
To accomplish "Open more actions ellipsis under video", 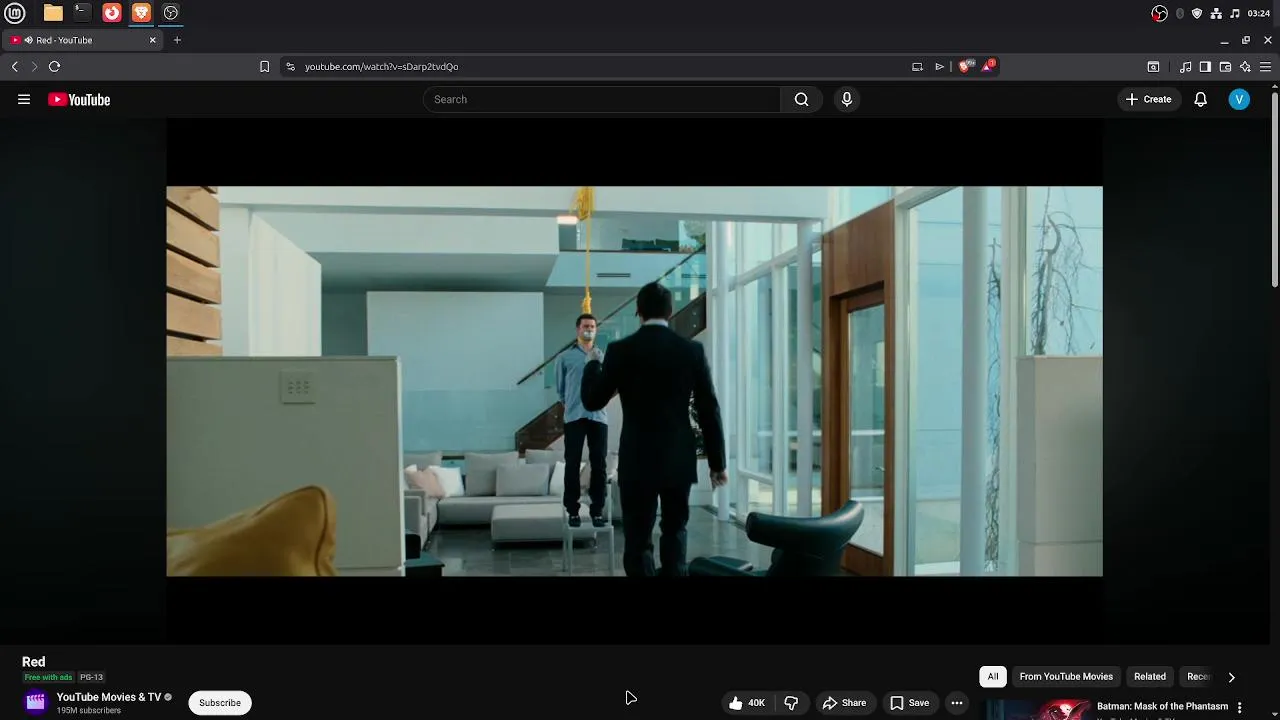I will point(957,703).
